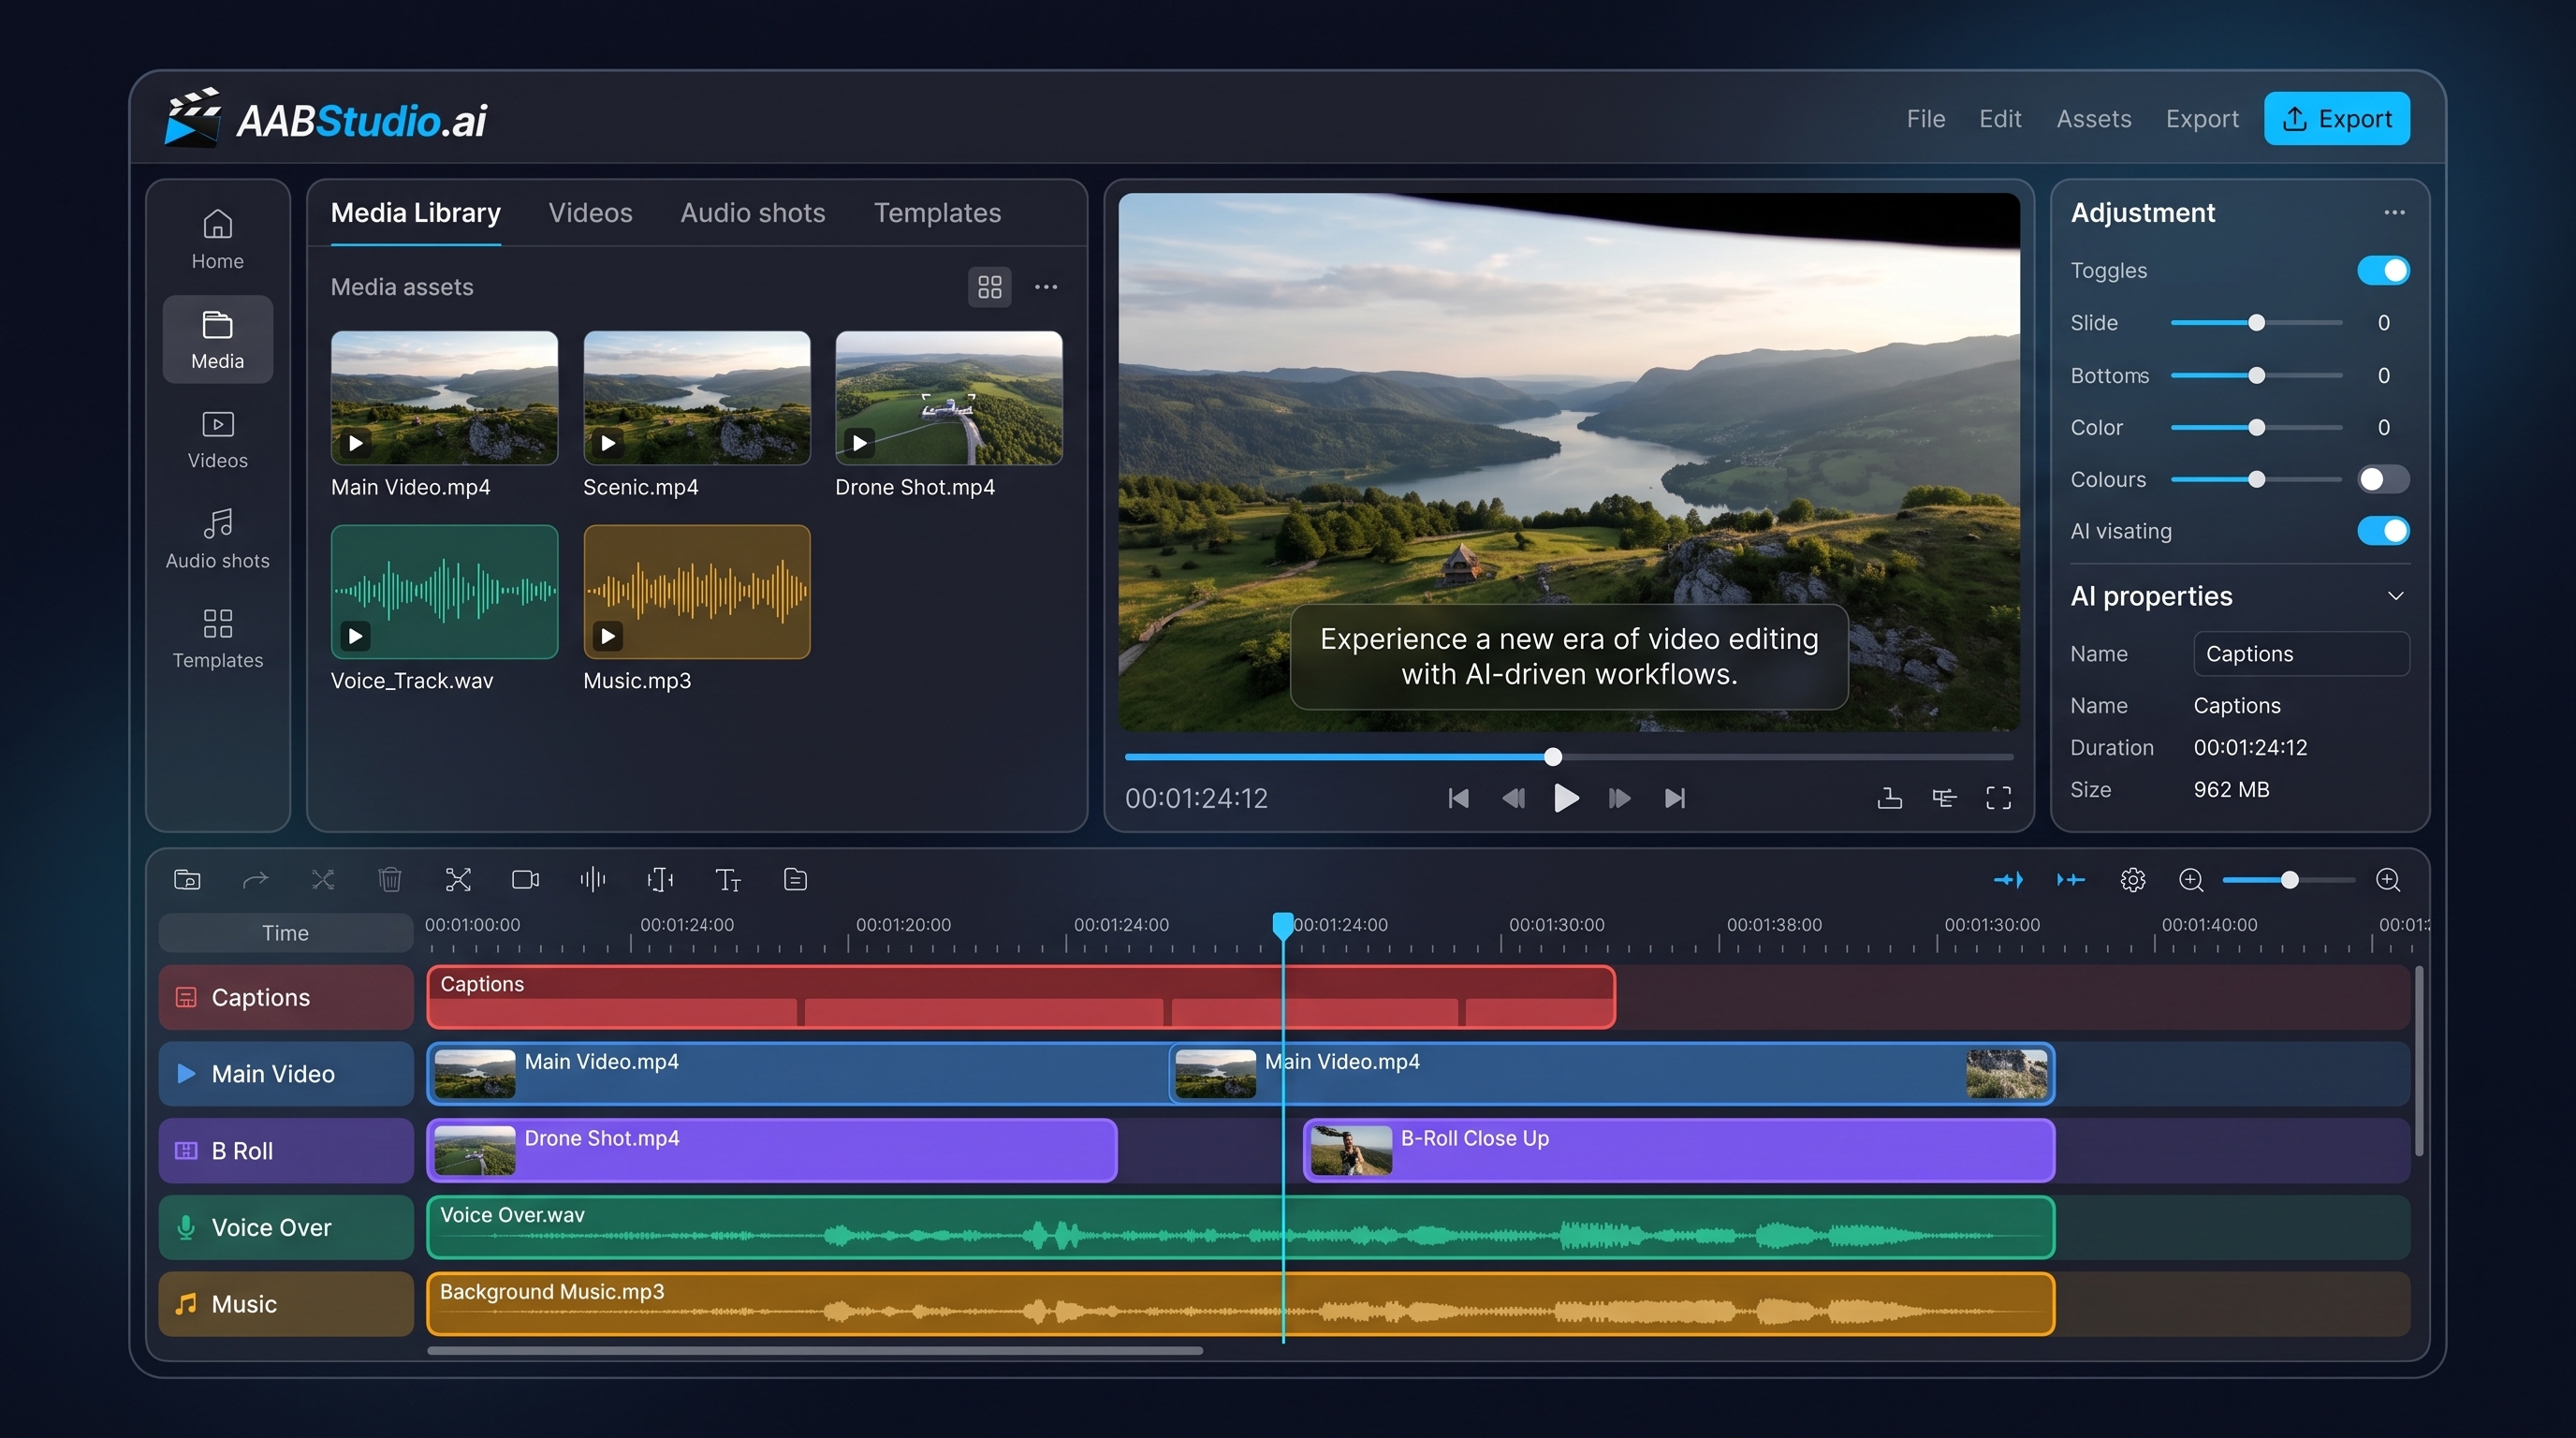2576x1438 pixels.
Task: Open Audio shots in the sidebar
Action: [x=217, y=539]
